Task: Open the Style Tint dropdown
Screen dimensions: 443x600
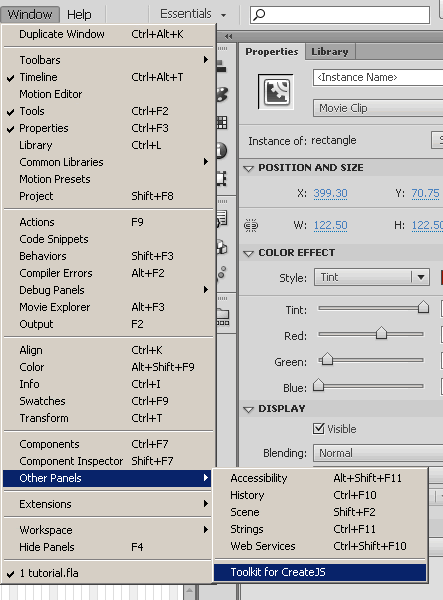Action: tap(372, 277)
